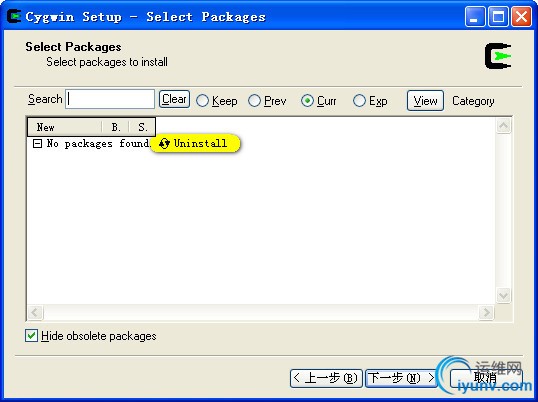Image resolution: width=538 pixels, height=402 pixels.
Task: Click the B. column header
Action: pyautogui.click(x=115, y=127)
